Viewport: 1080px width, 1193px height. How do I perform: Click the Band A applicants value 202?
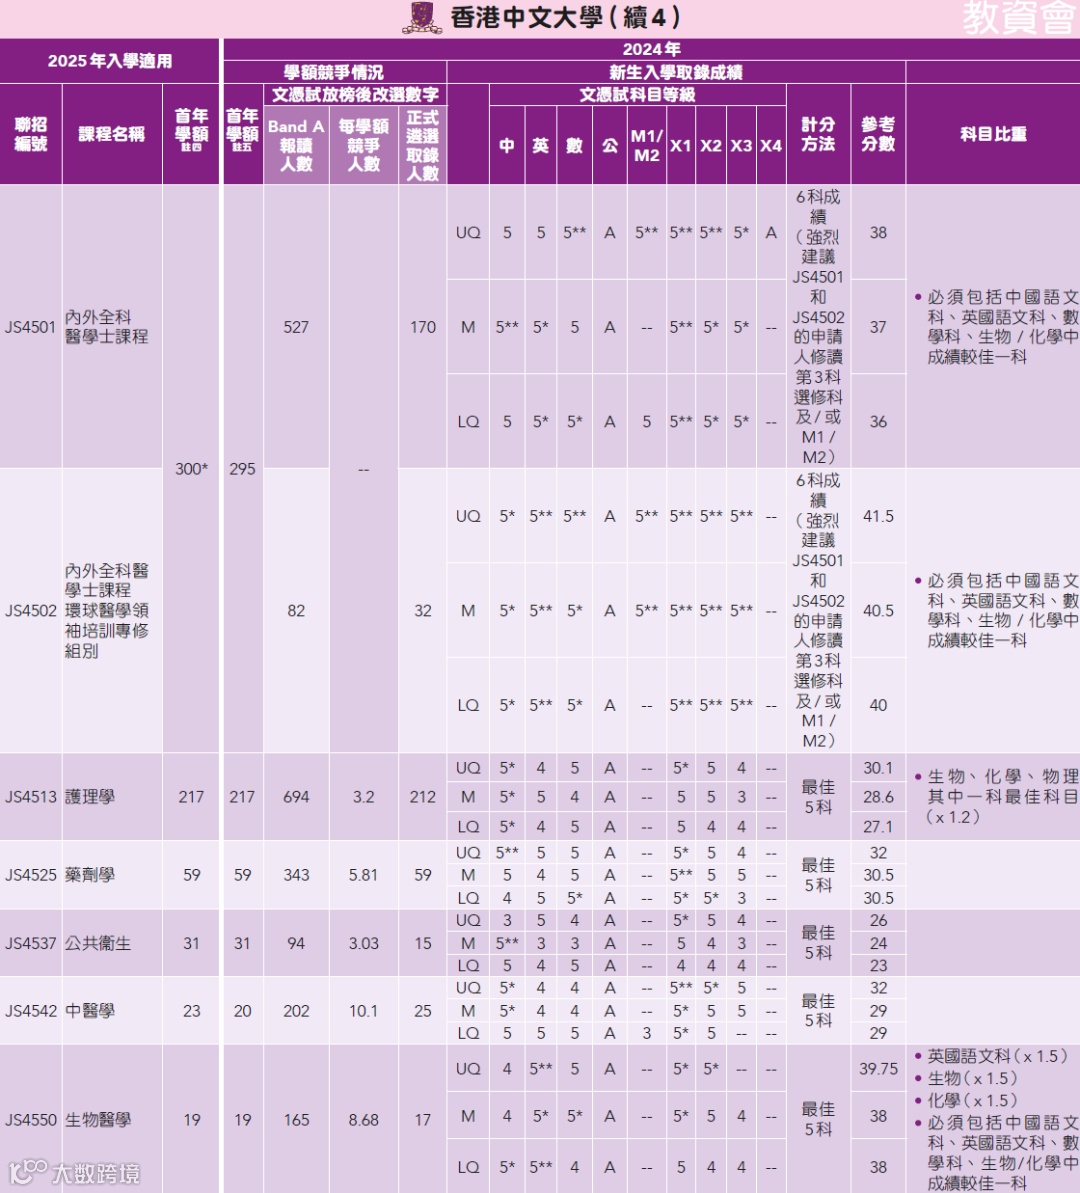[x=296, y=1011]
